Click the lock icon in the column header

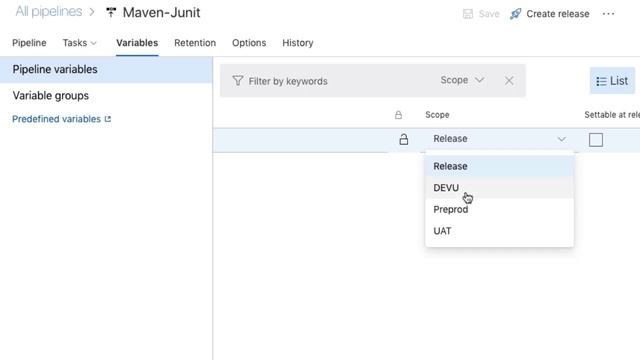tap(398, 115)
